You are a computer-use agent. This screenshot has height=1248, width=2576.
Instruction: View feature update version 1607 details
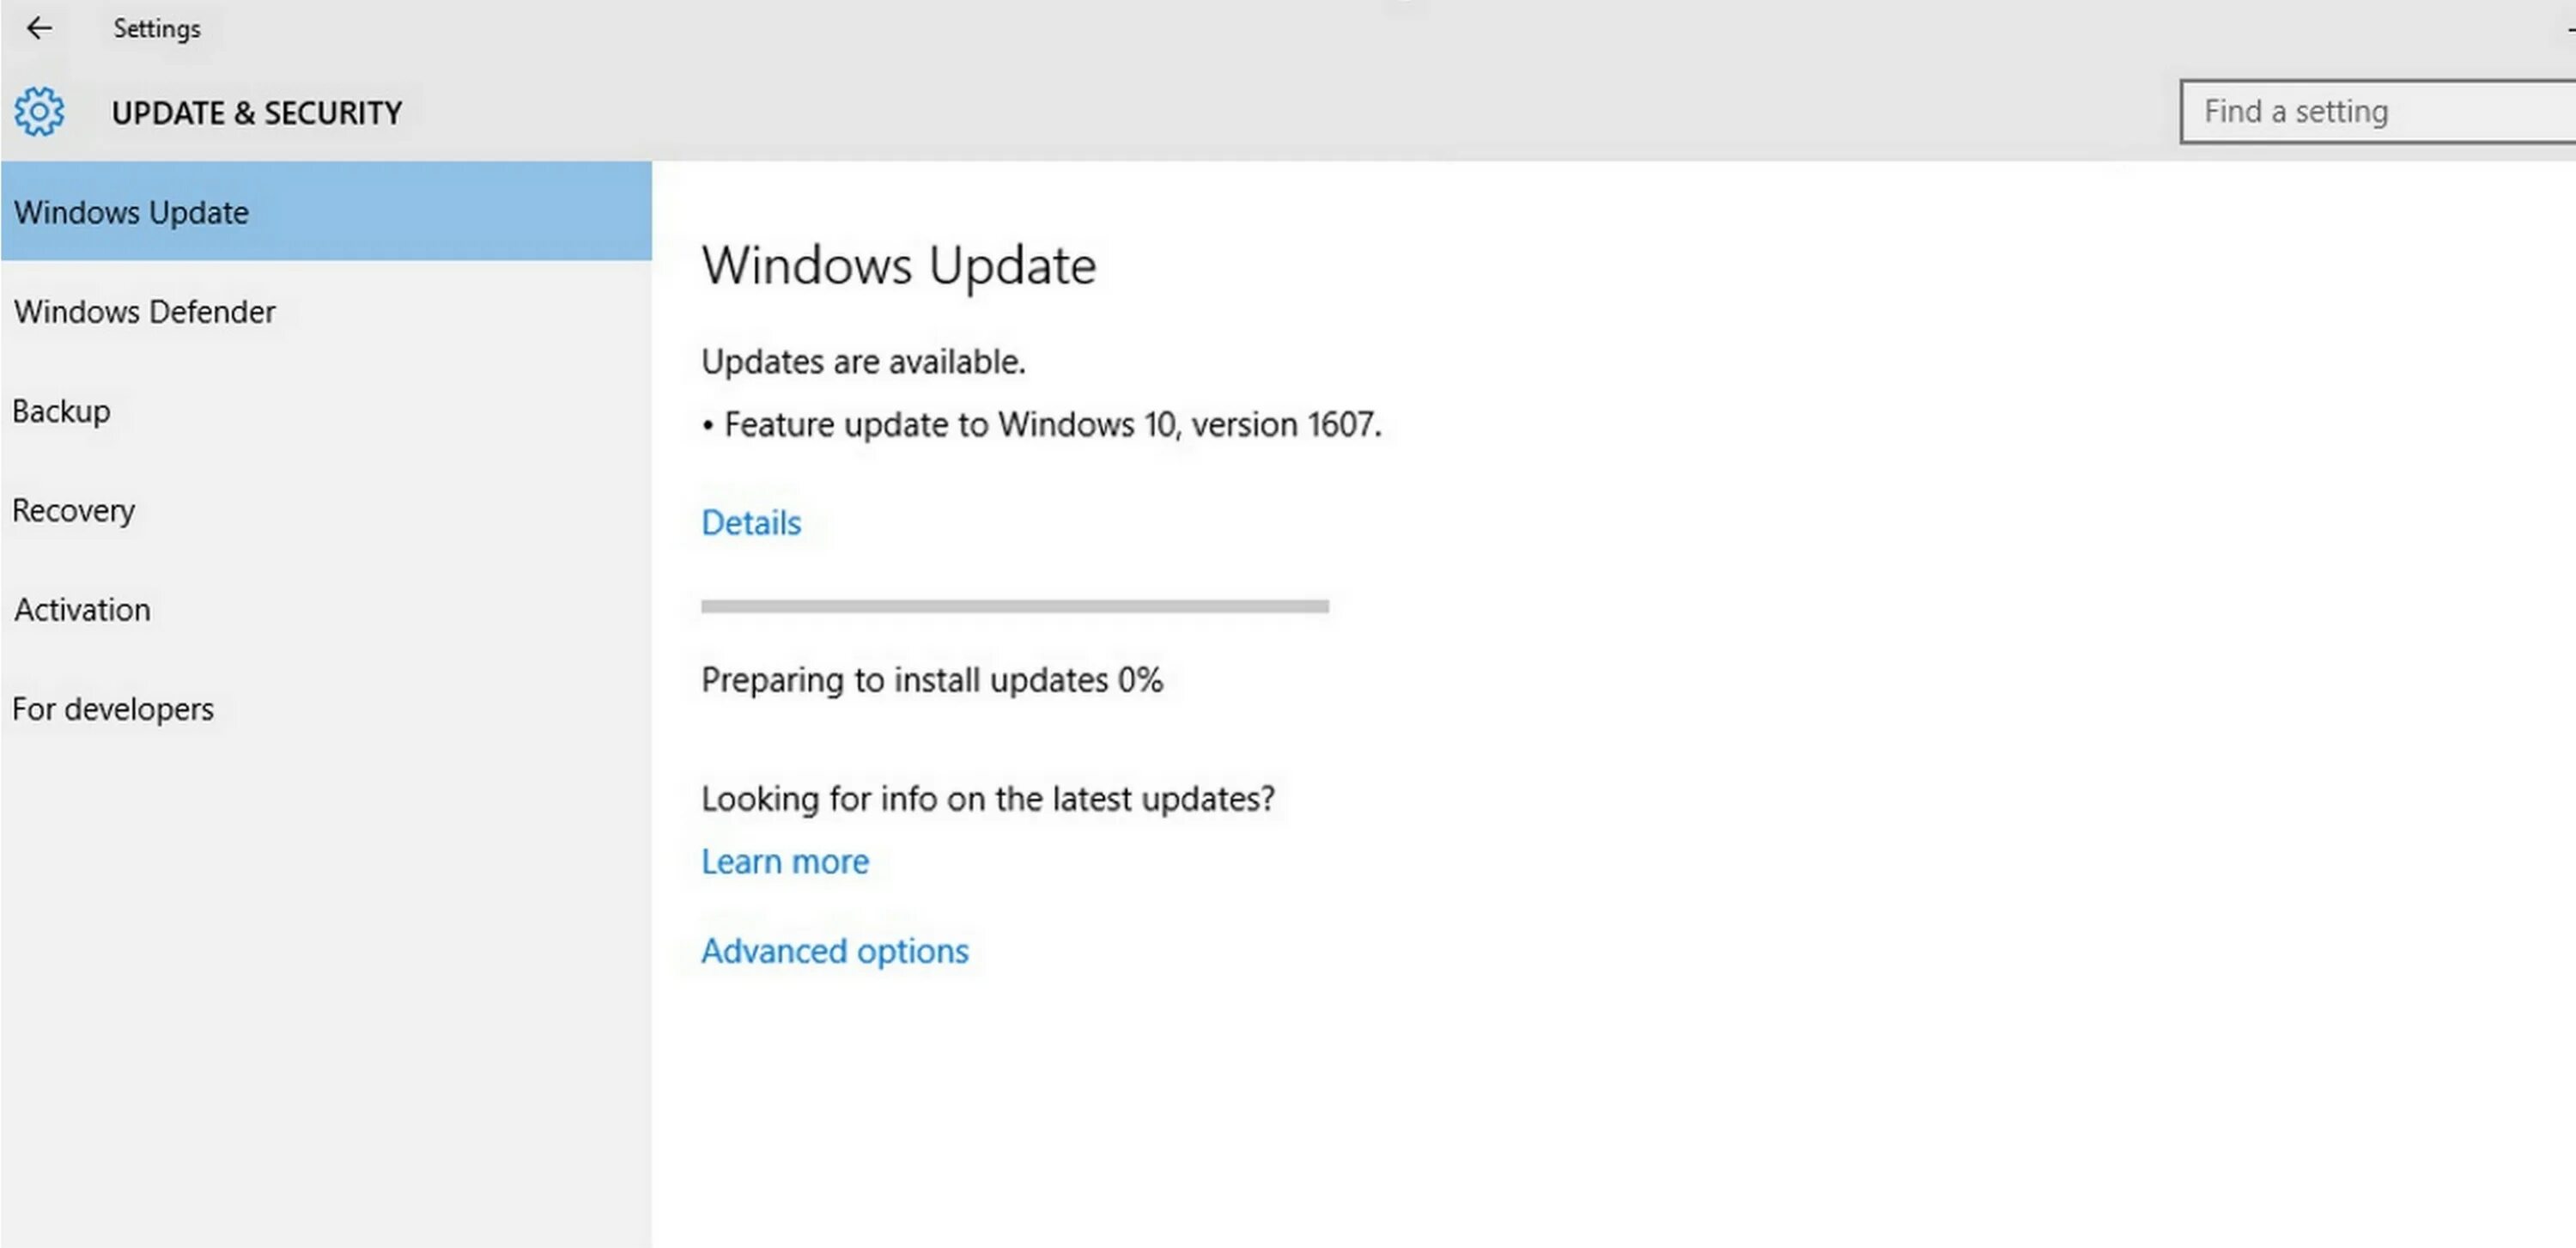pos(749,521)
